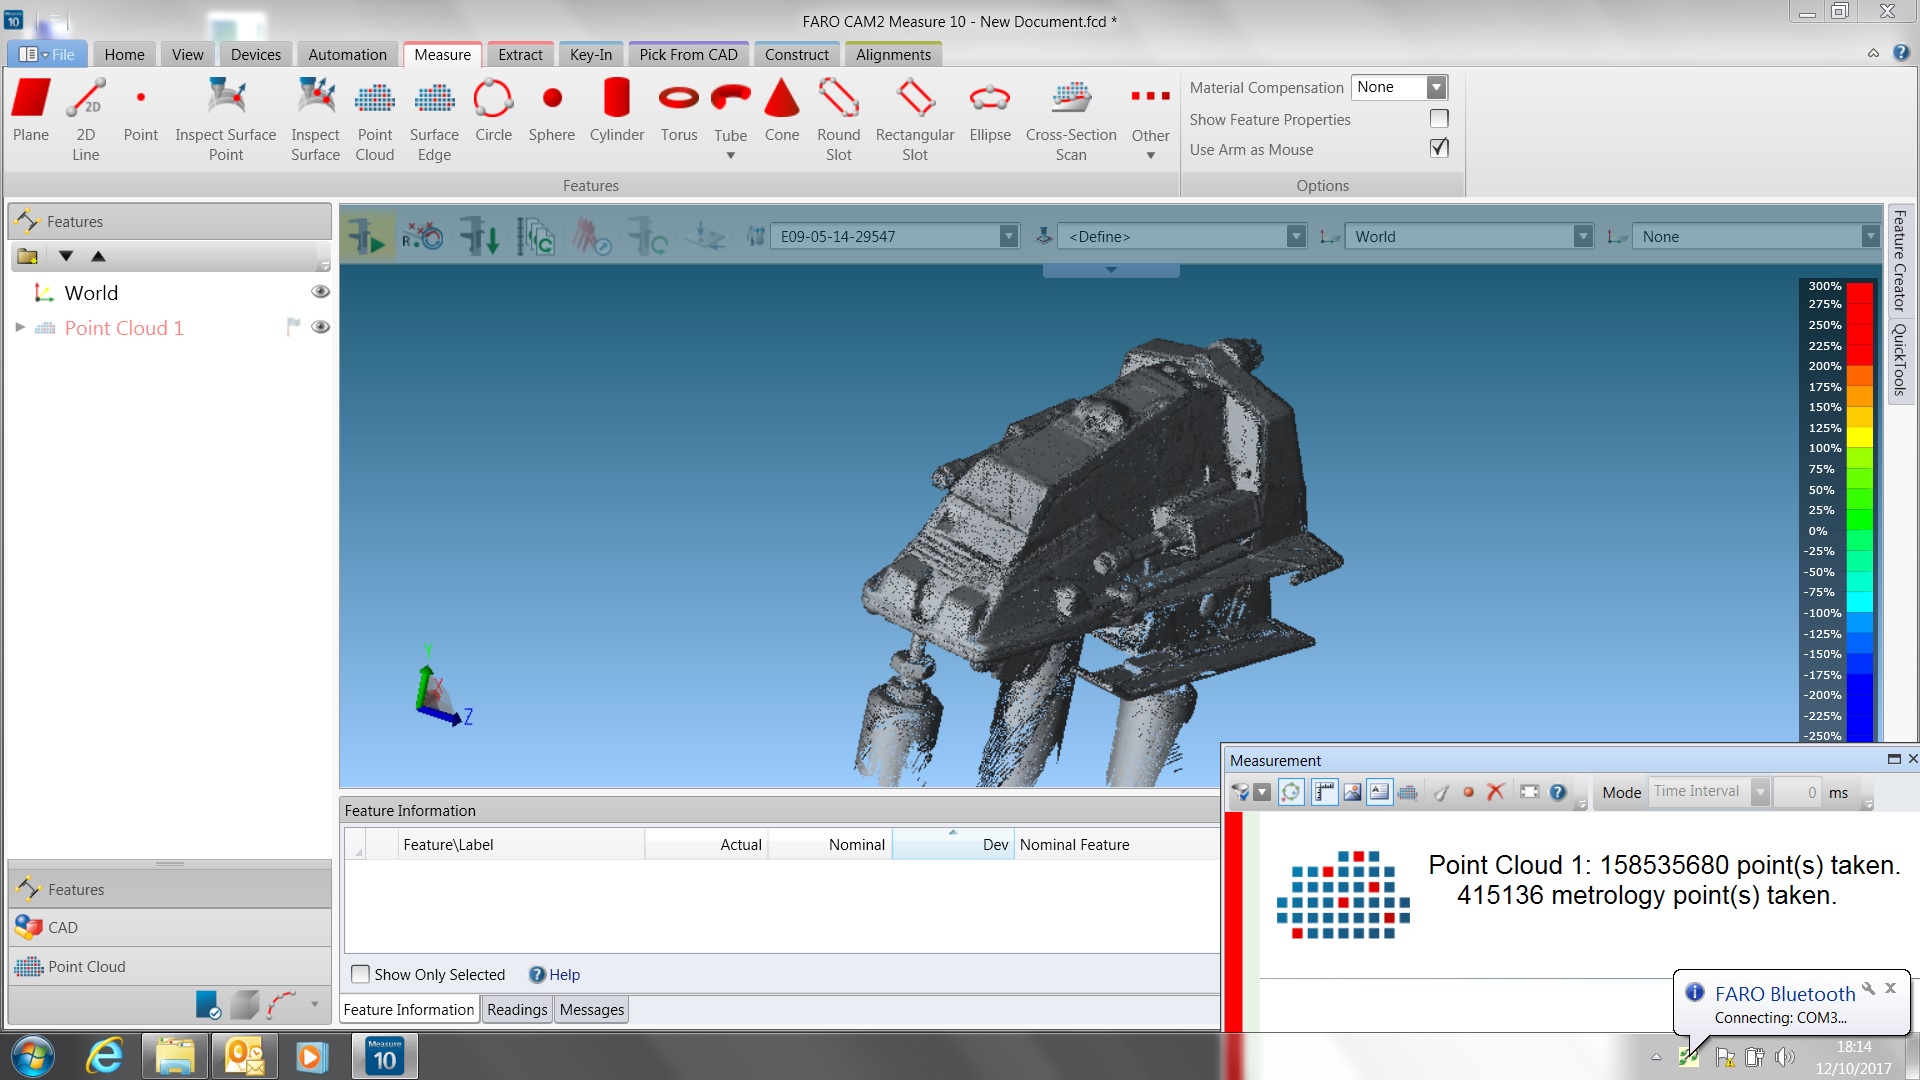
Task: Move feature up with black up arrow
Action: click(x=98, y=256)
